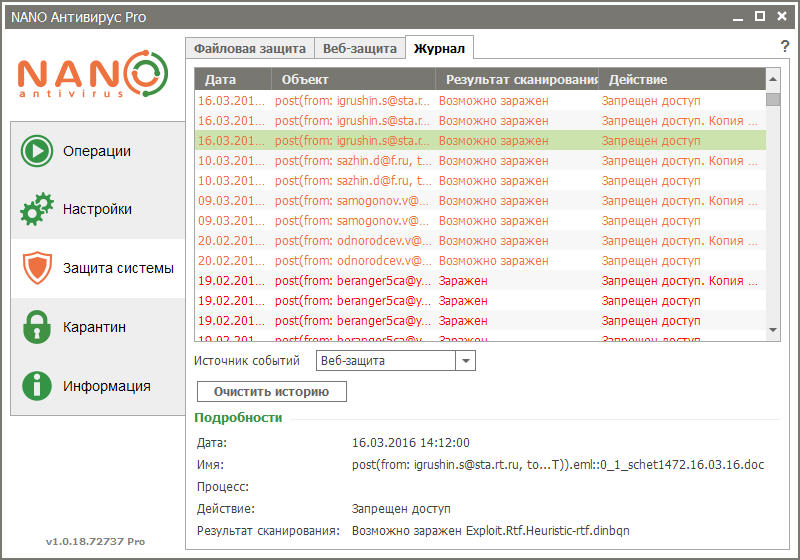Viewport: 800px width, 560px height.
Task: Click the log scrollbar up arrow
Action: pos(773,79)
